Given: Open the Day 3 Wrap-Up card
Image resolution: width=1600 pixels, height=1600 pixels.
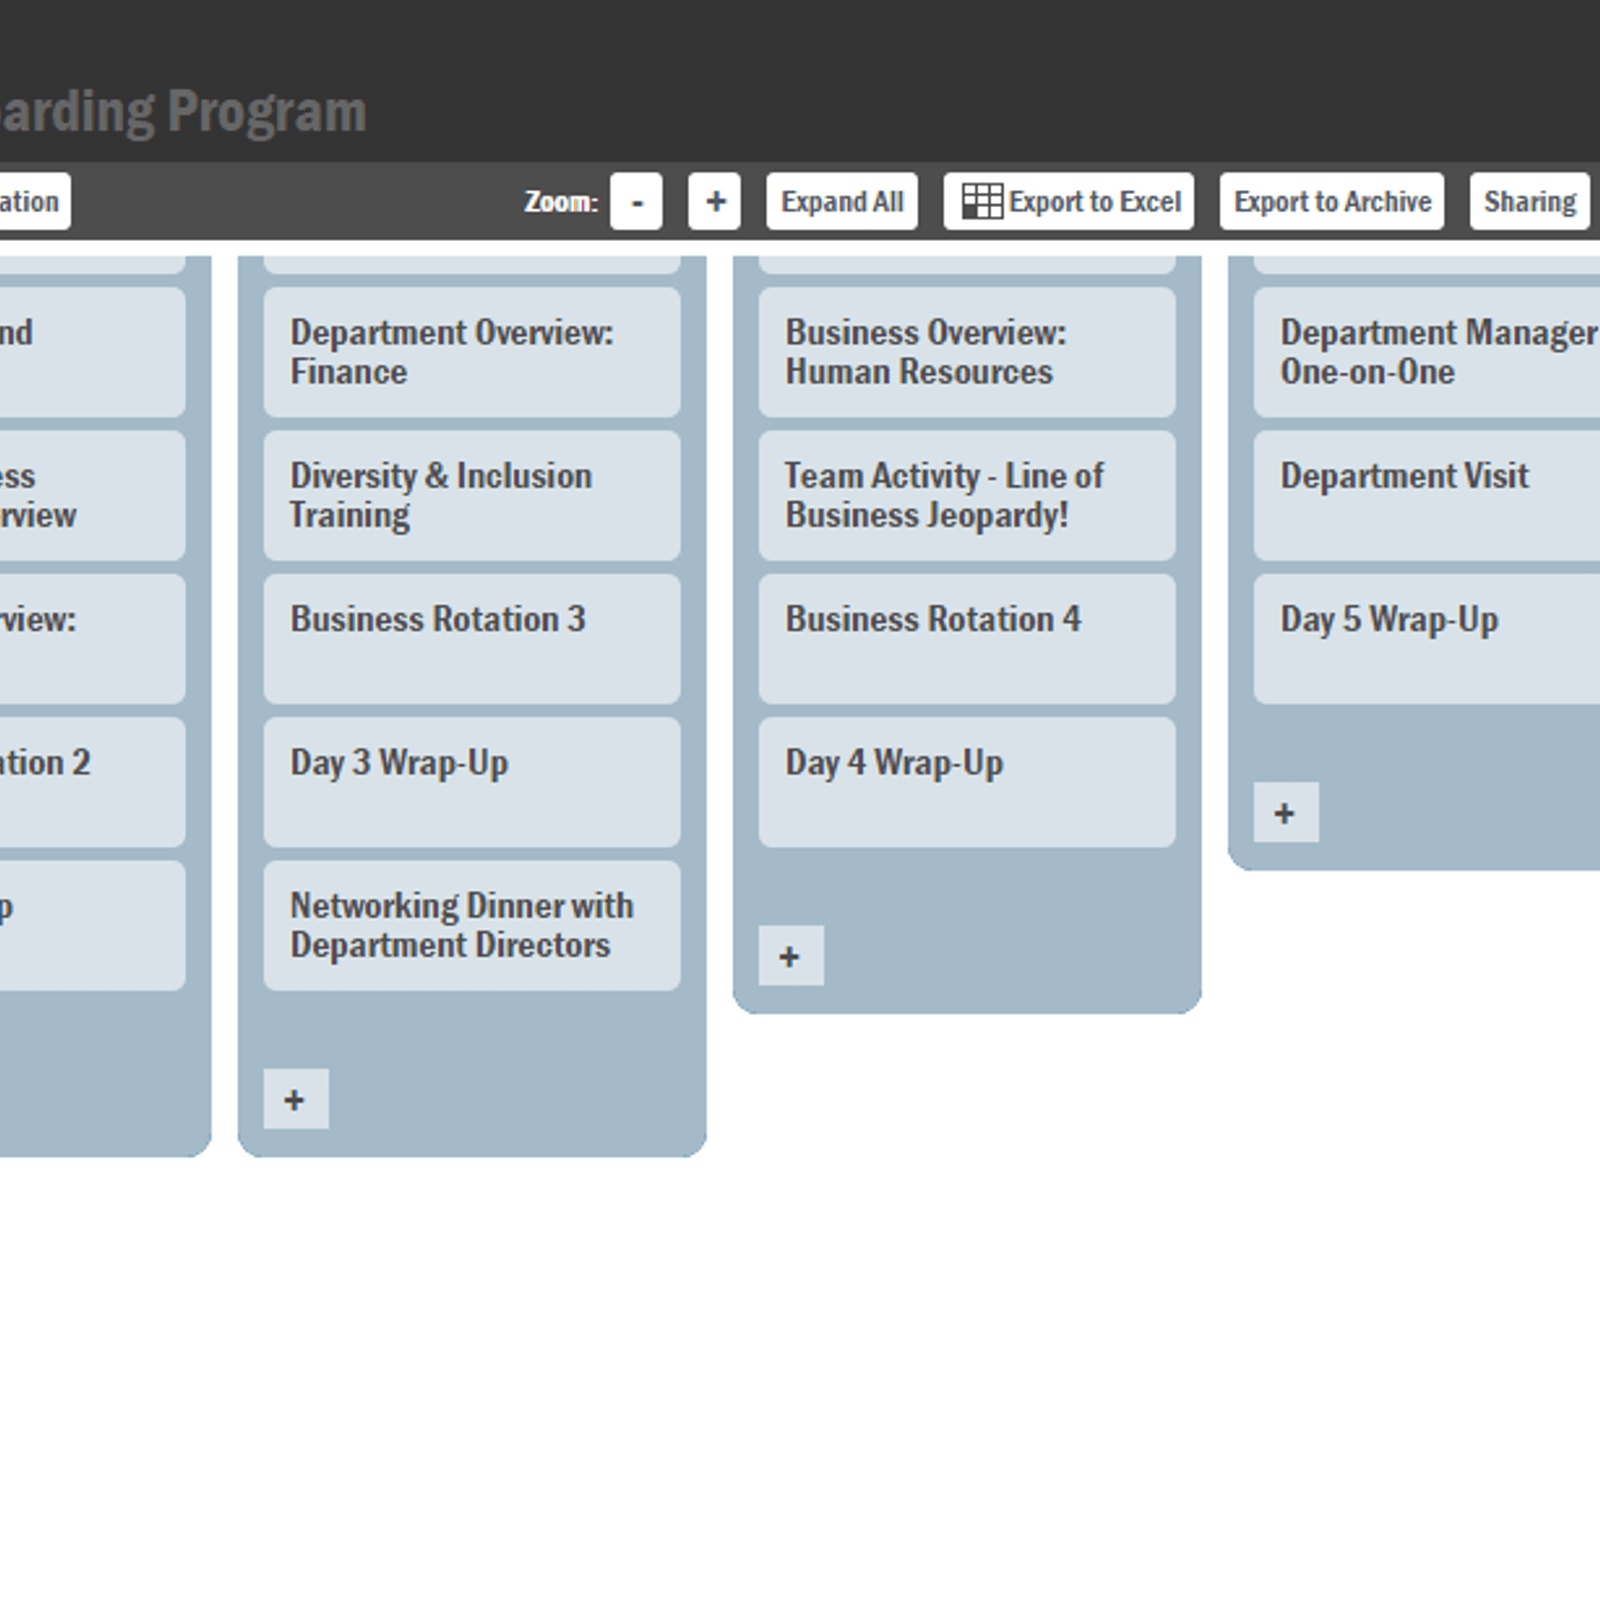Looking at the screenshot, I should 471,782.
